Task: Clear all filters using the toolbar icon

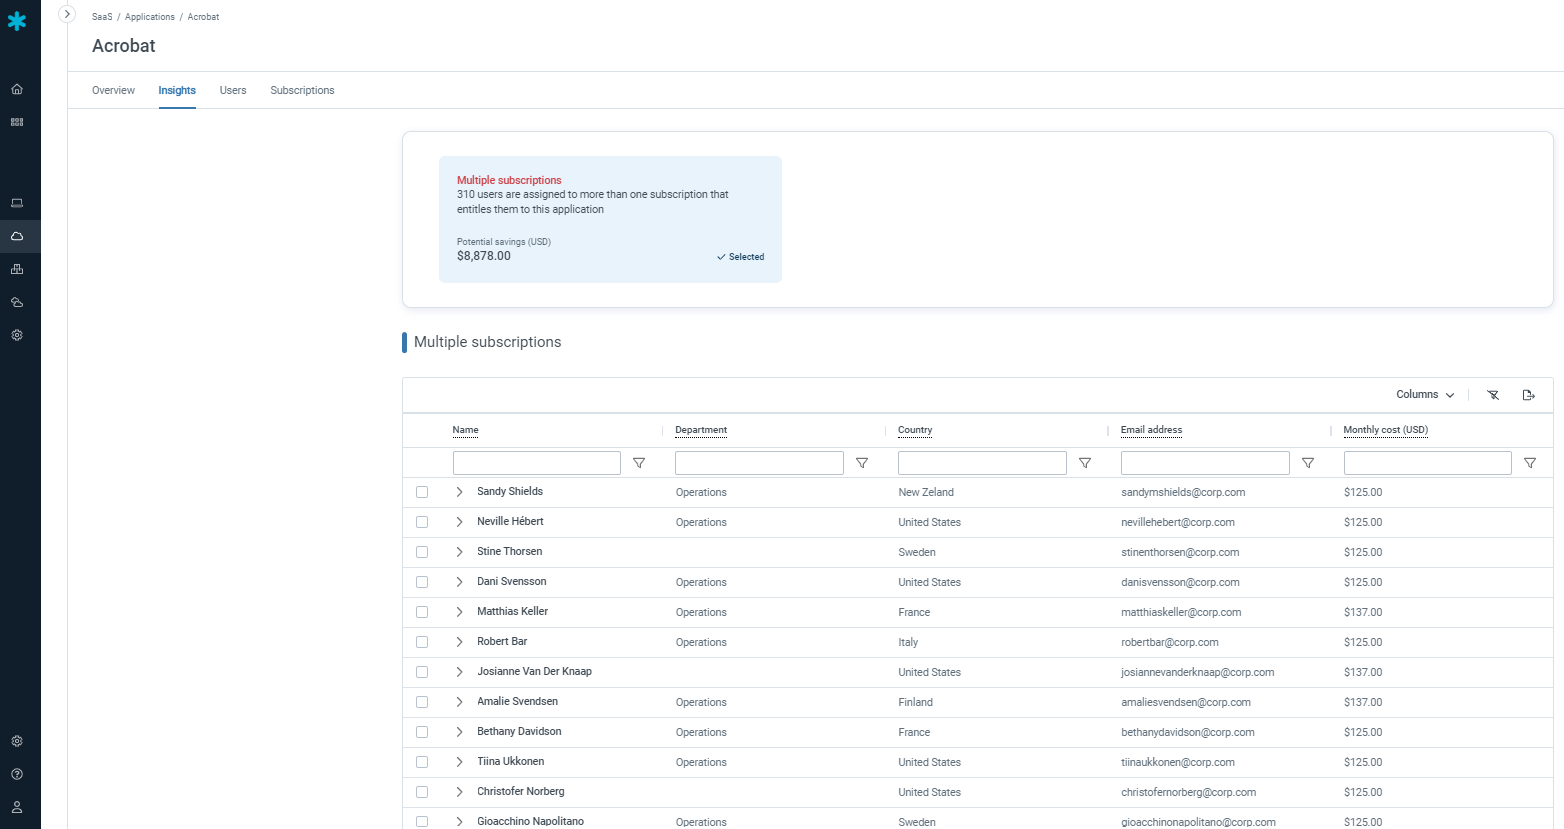Action: 1493,395
